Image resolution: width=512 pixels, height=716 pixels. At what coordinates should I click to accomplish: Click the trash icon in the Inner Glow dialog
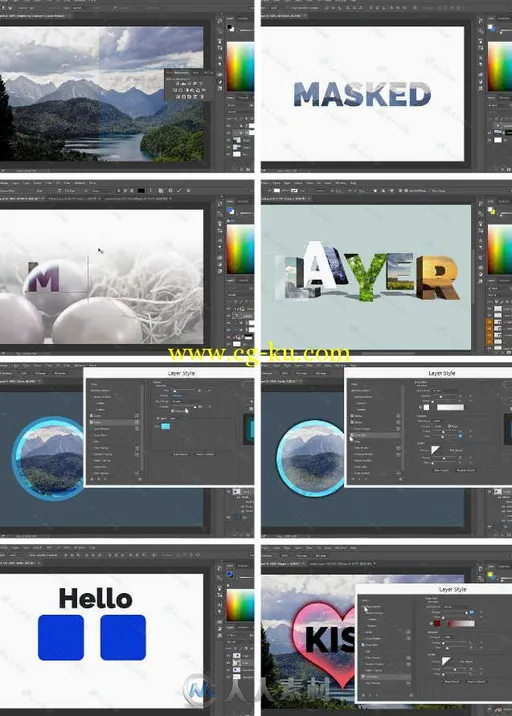pos(401,479)
